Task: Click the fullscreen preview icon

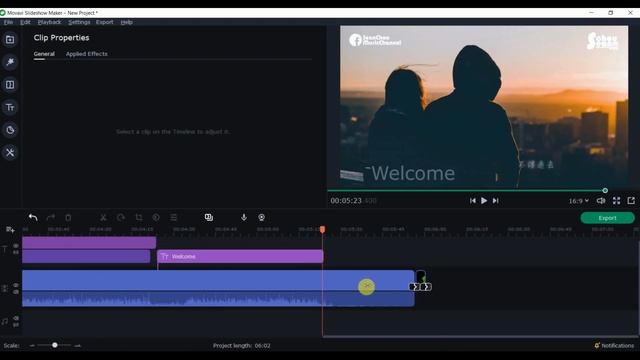Action: [x=616, y=200]
